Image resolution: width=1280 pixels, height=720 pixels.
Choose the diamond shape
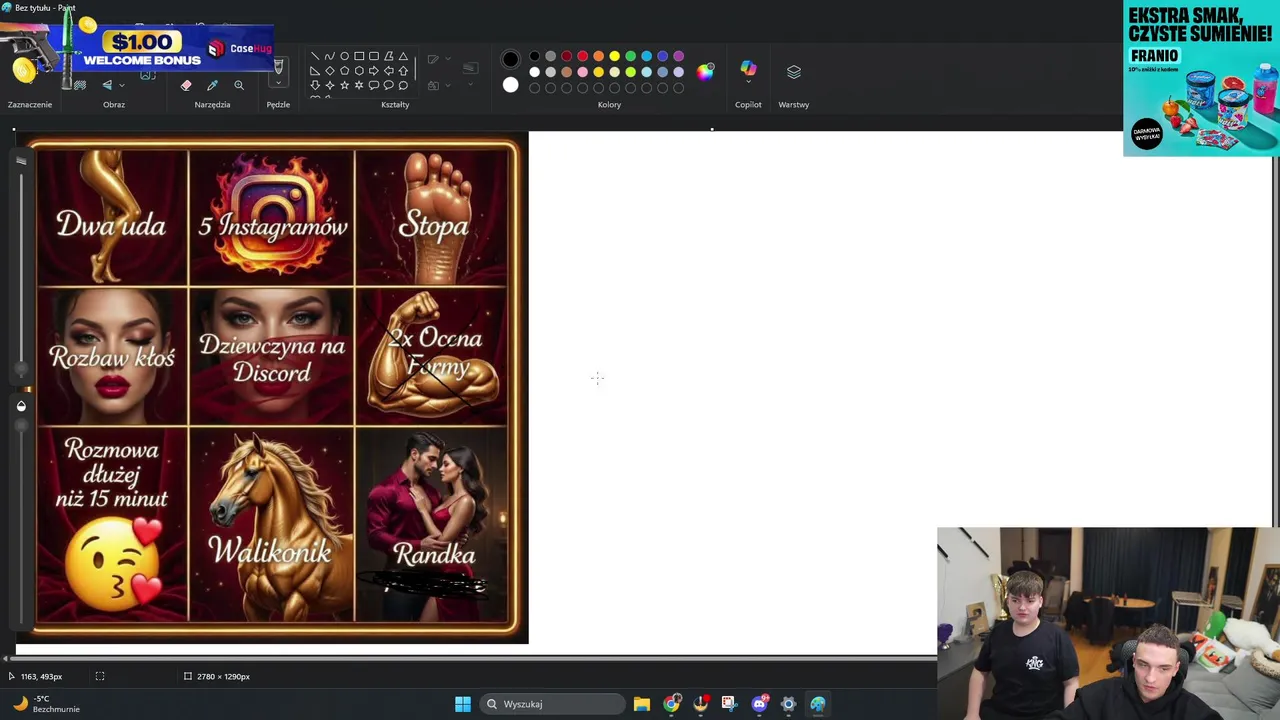point(330,71)
